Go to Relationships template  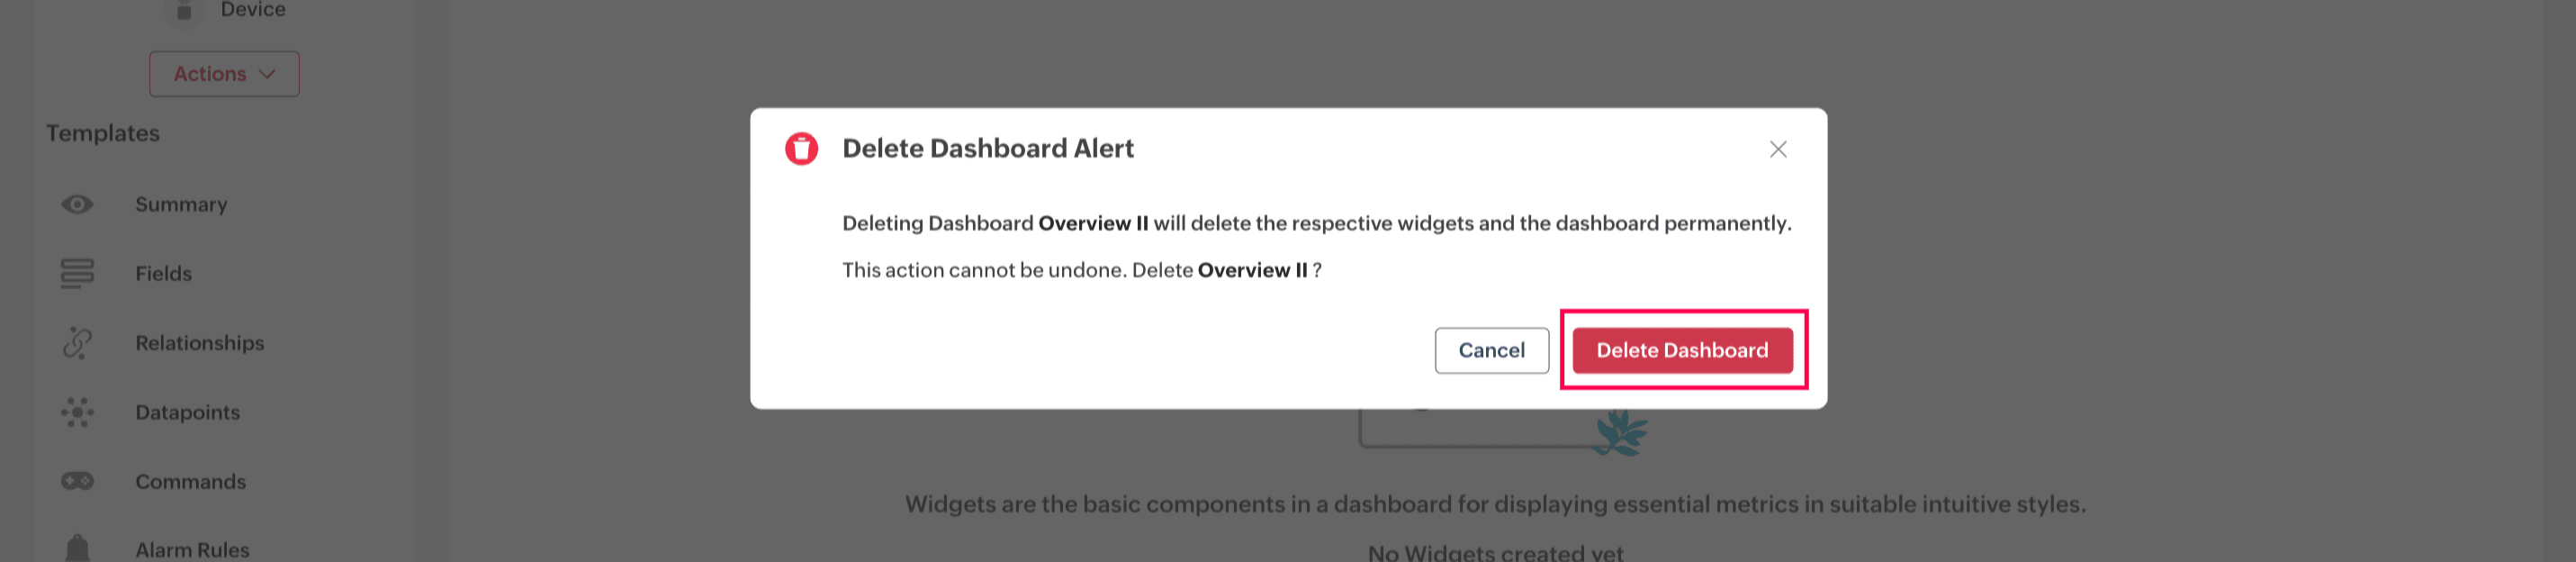pyautogui.click(x=199, y=343)
